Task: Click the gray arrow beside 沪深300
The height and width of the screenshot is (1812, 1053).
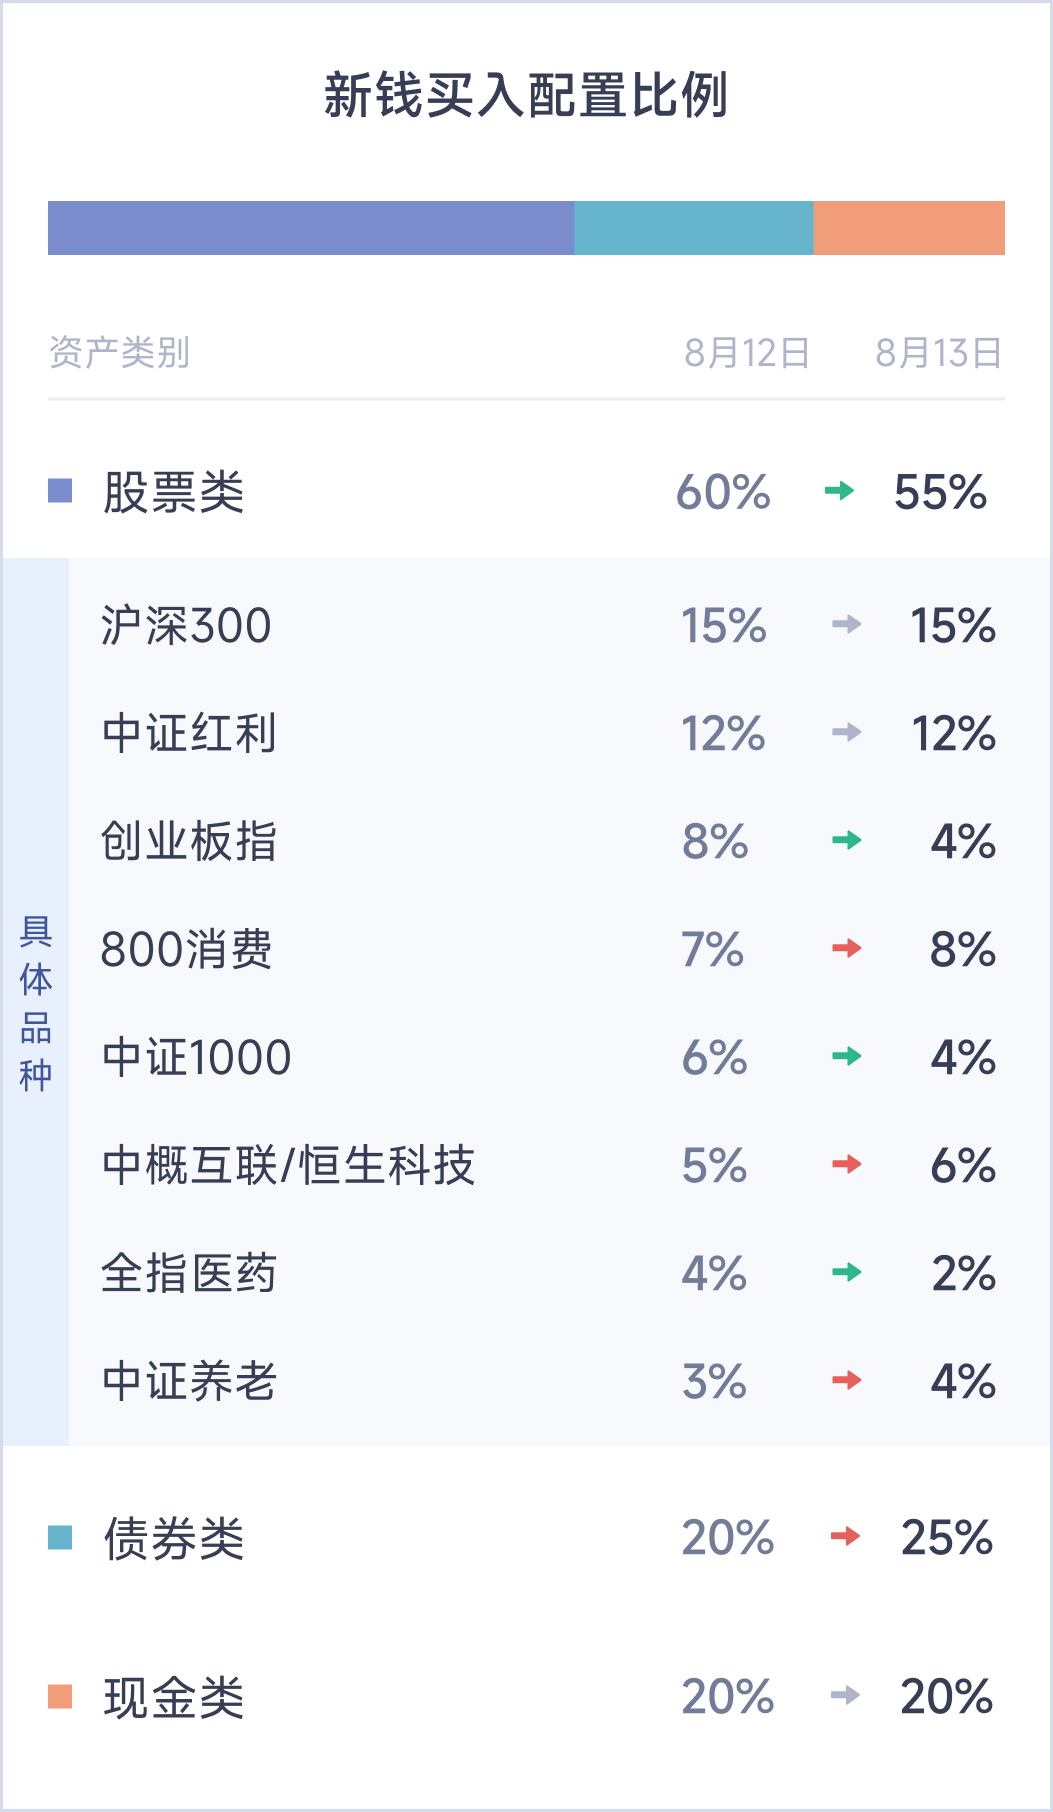Action: pos(846,625)
